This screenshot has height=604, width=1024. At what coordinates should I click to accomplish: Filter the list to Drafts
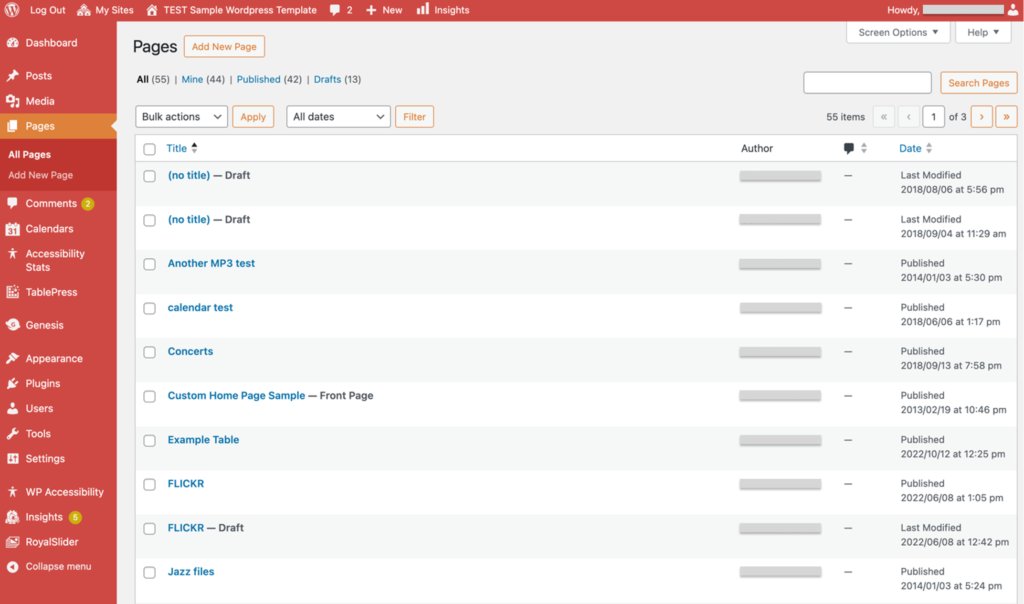pyautogui.click(x=327, y=79)
